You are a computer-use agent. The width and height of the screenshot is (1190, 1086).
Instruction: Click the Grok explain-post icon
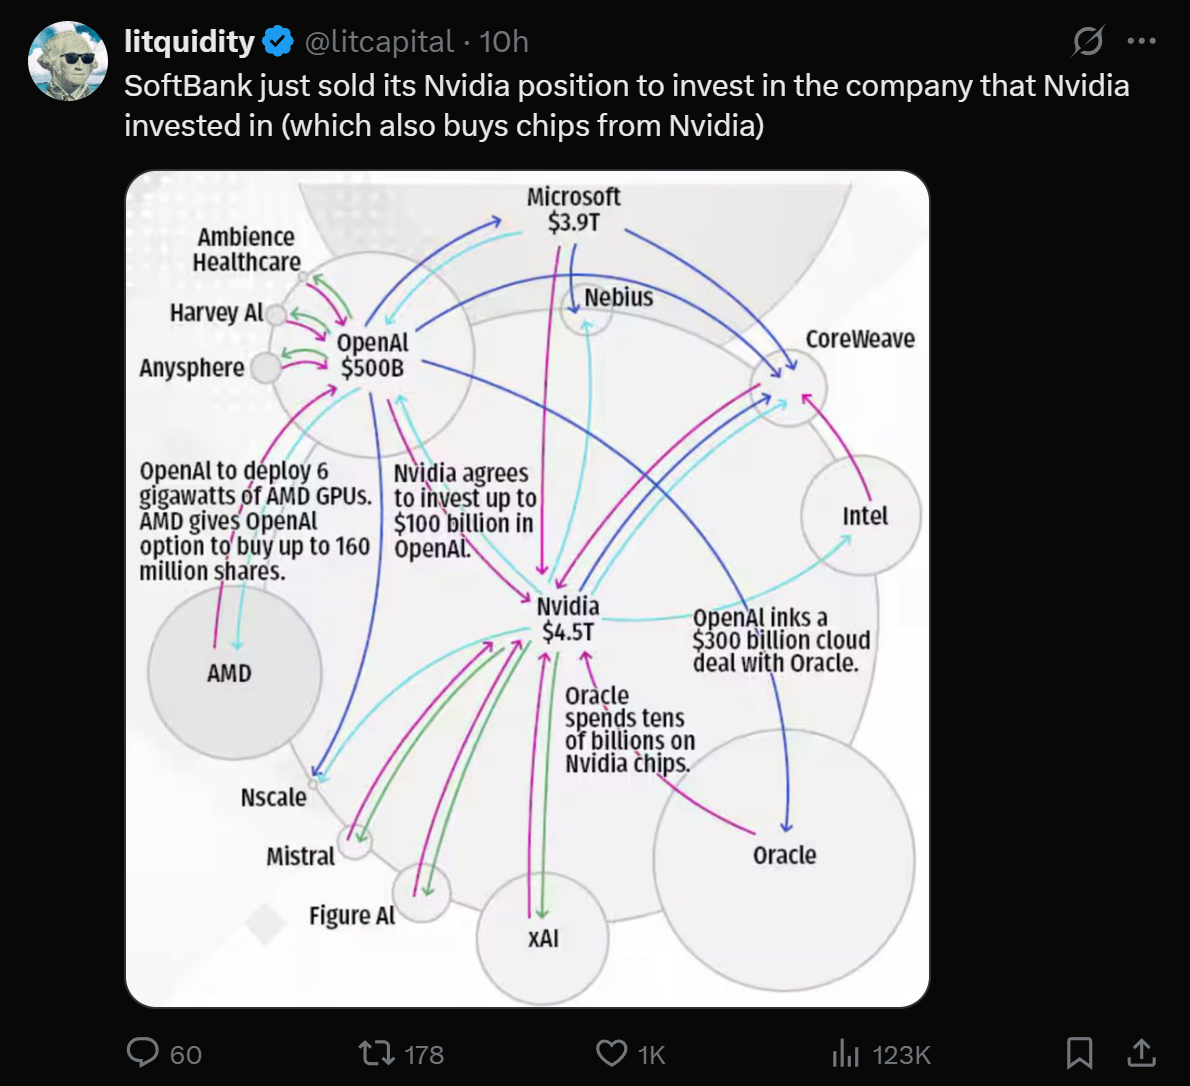point(1088,42)
